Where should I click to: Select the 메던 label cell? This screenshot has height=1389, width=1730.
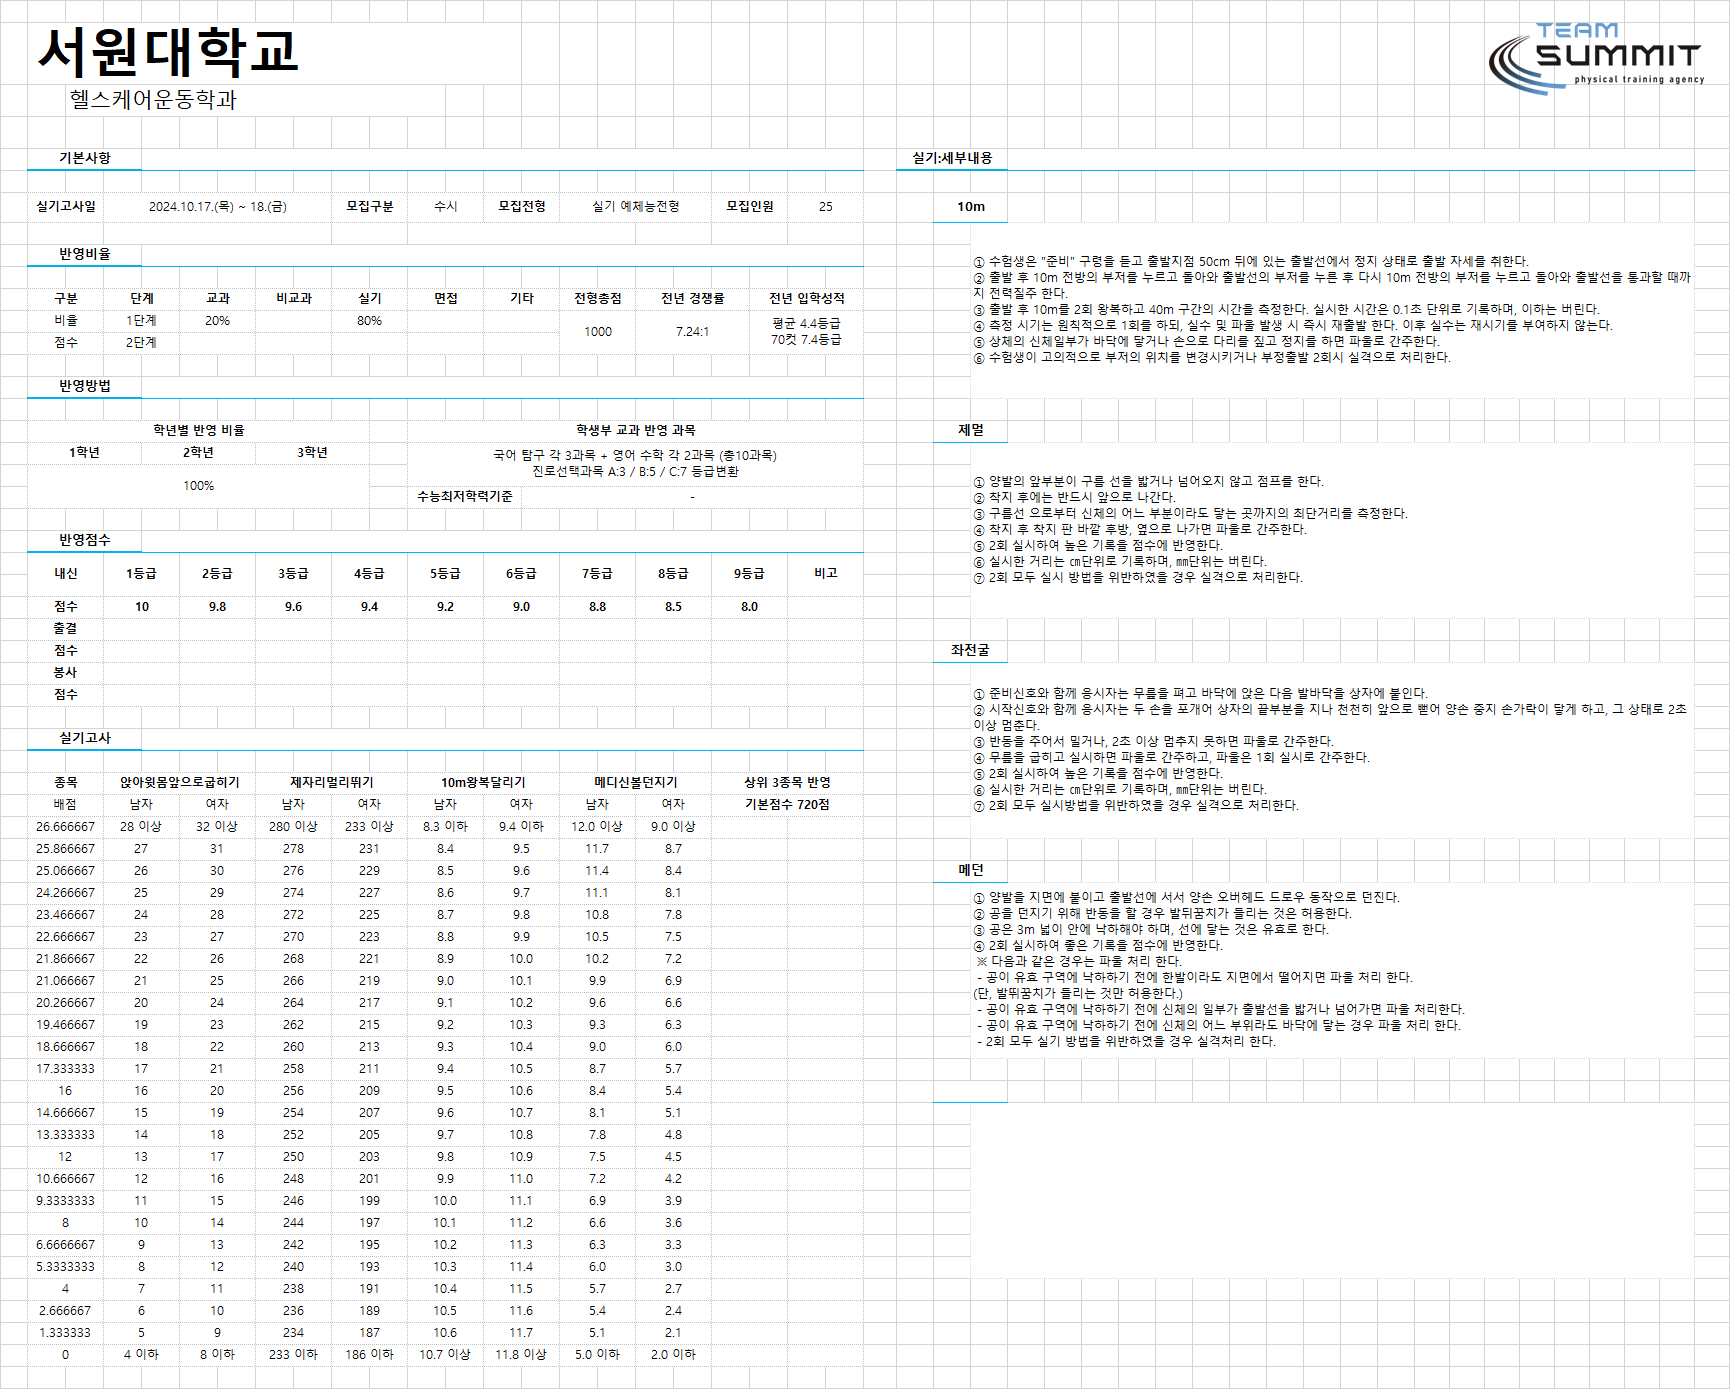(971, 870)
